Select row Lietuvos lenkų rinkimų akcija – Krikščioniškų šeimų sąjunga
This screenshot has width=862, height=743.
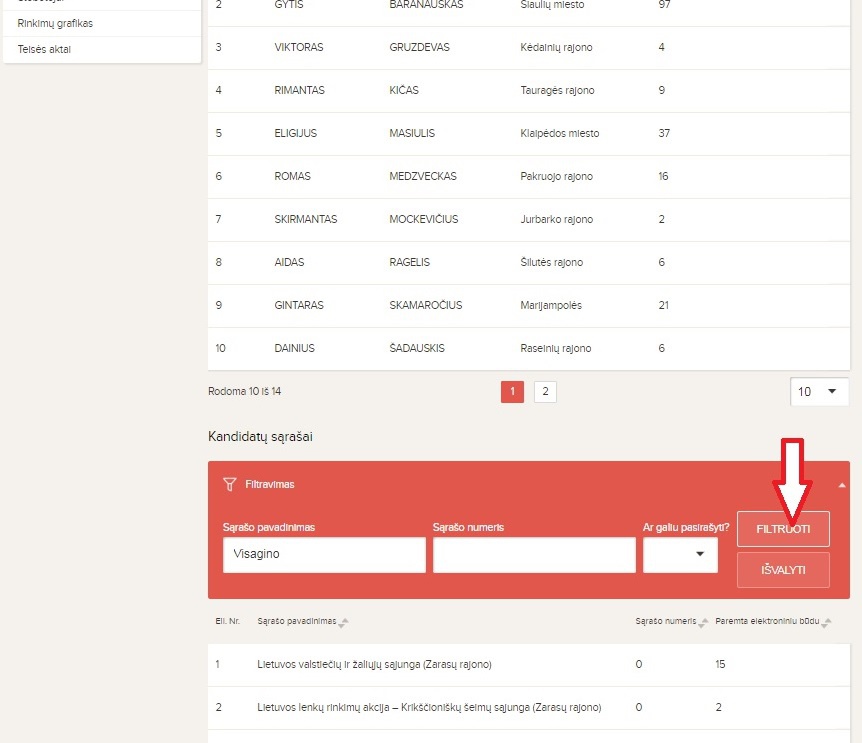tap(528, 708)
